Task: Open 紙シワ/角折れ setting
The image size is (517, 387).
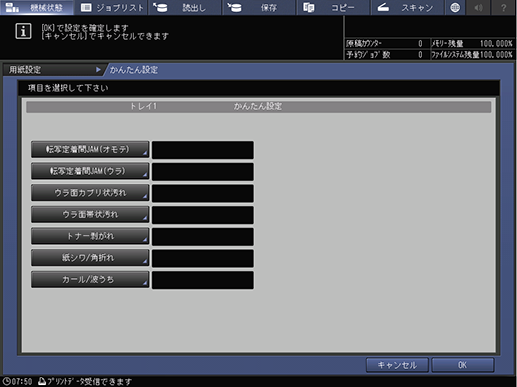Action: coord(90,258)
